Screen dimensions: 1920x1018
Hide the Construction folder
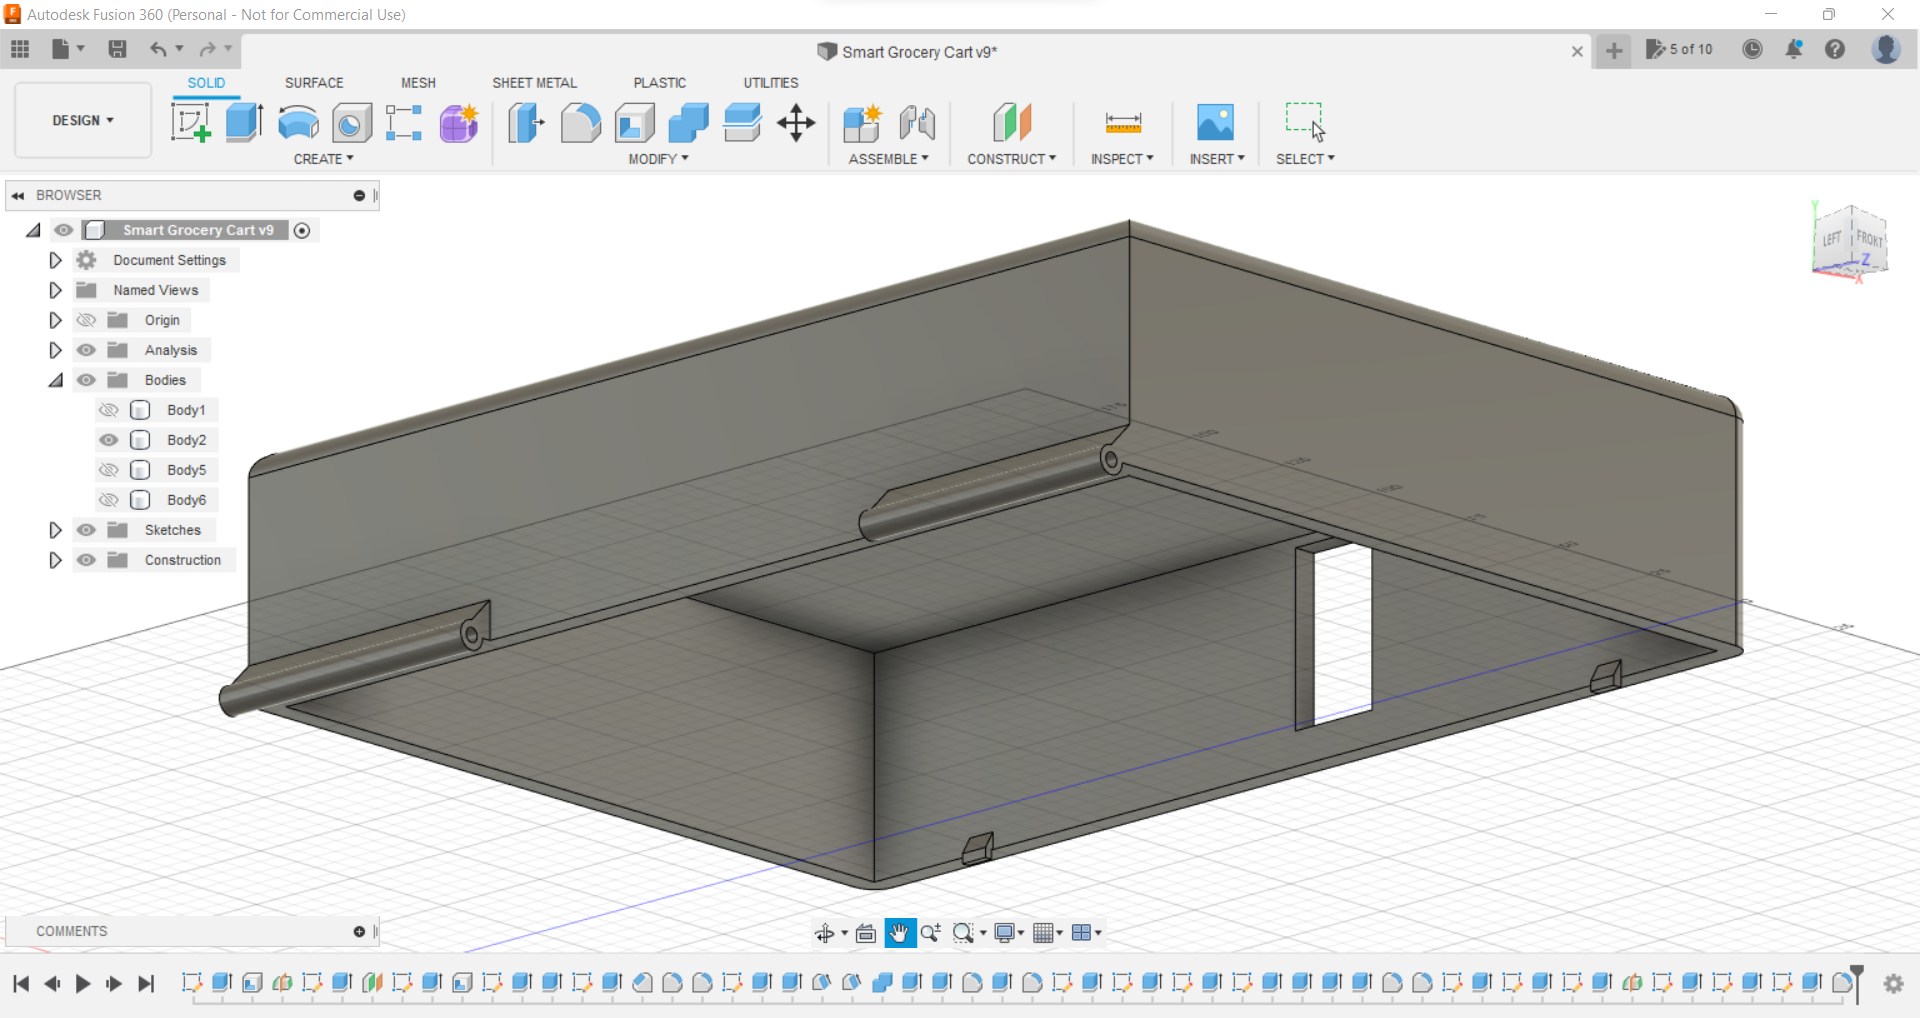(x=87, y=560)
